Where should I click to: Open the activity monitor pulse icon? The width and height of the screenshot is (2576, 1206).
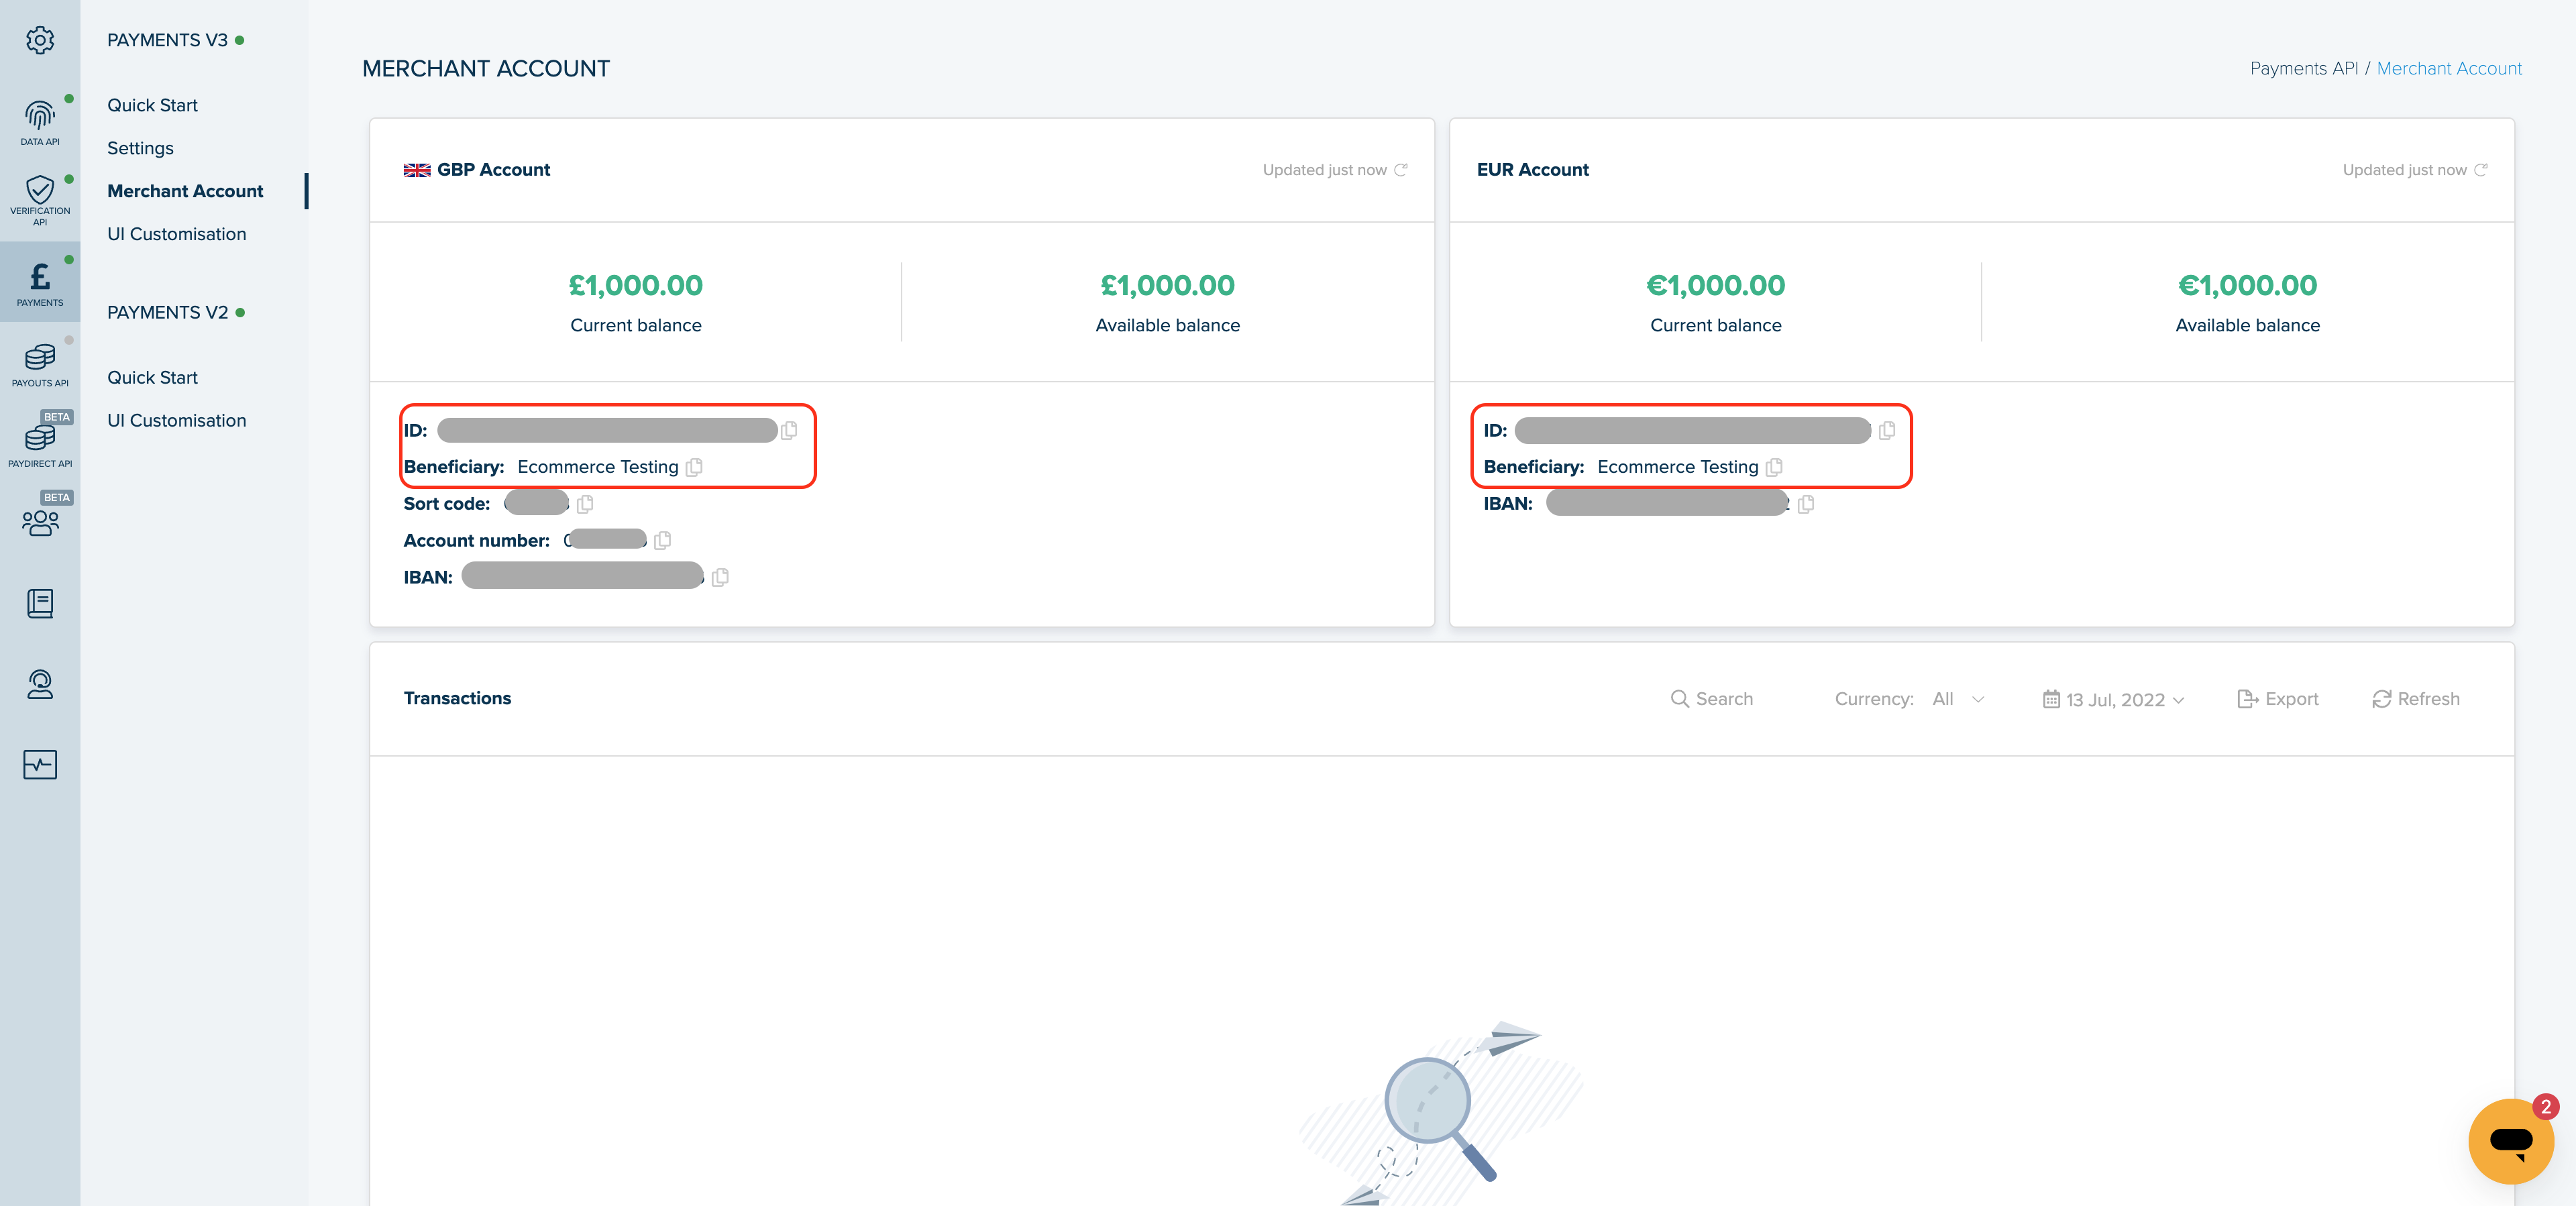40,765
